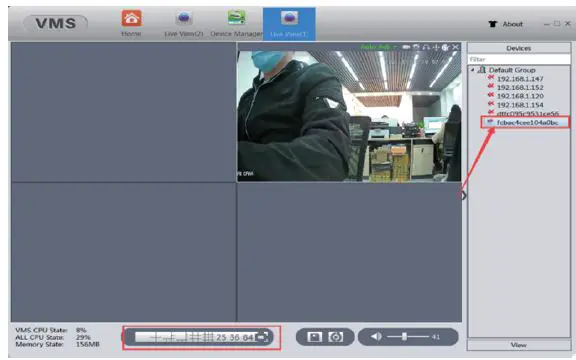This screenshot has width=576, height=360.
Task: Switch to 36-window layout
Action: point(234,337)
